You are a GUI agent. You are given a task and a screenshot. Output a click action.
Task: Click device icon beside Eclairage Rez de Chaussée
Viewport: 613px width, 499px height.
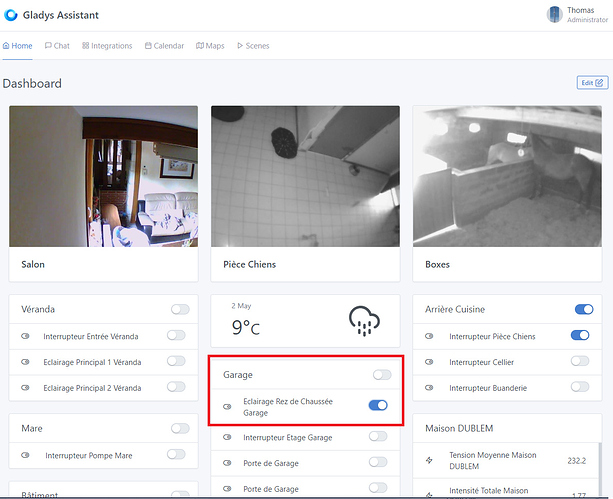pyautogui.click(x=227, y=407)
